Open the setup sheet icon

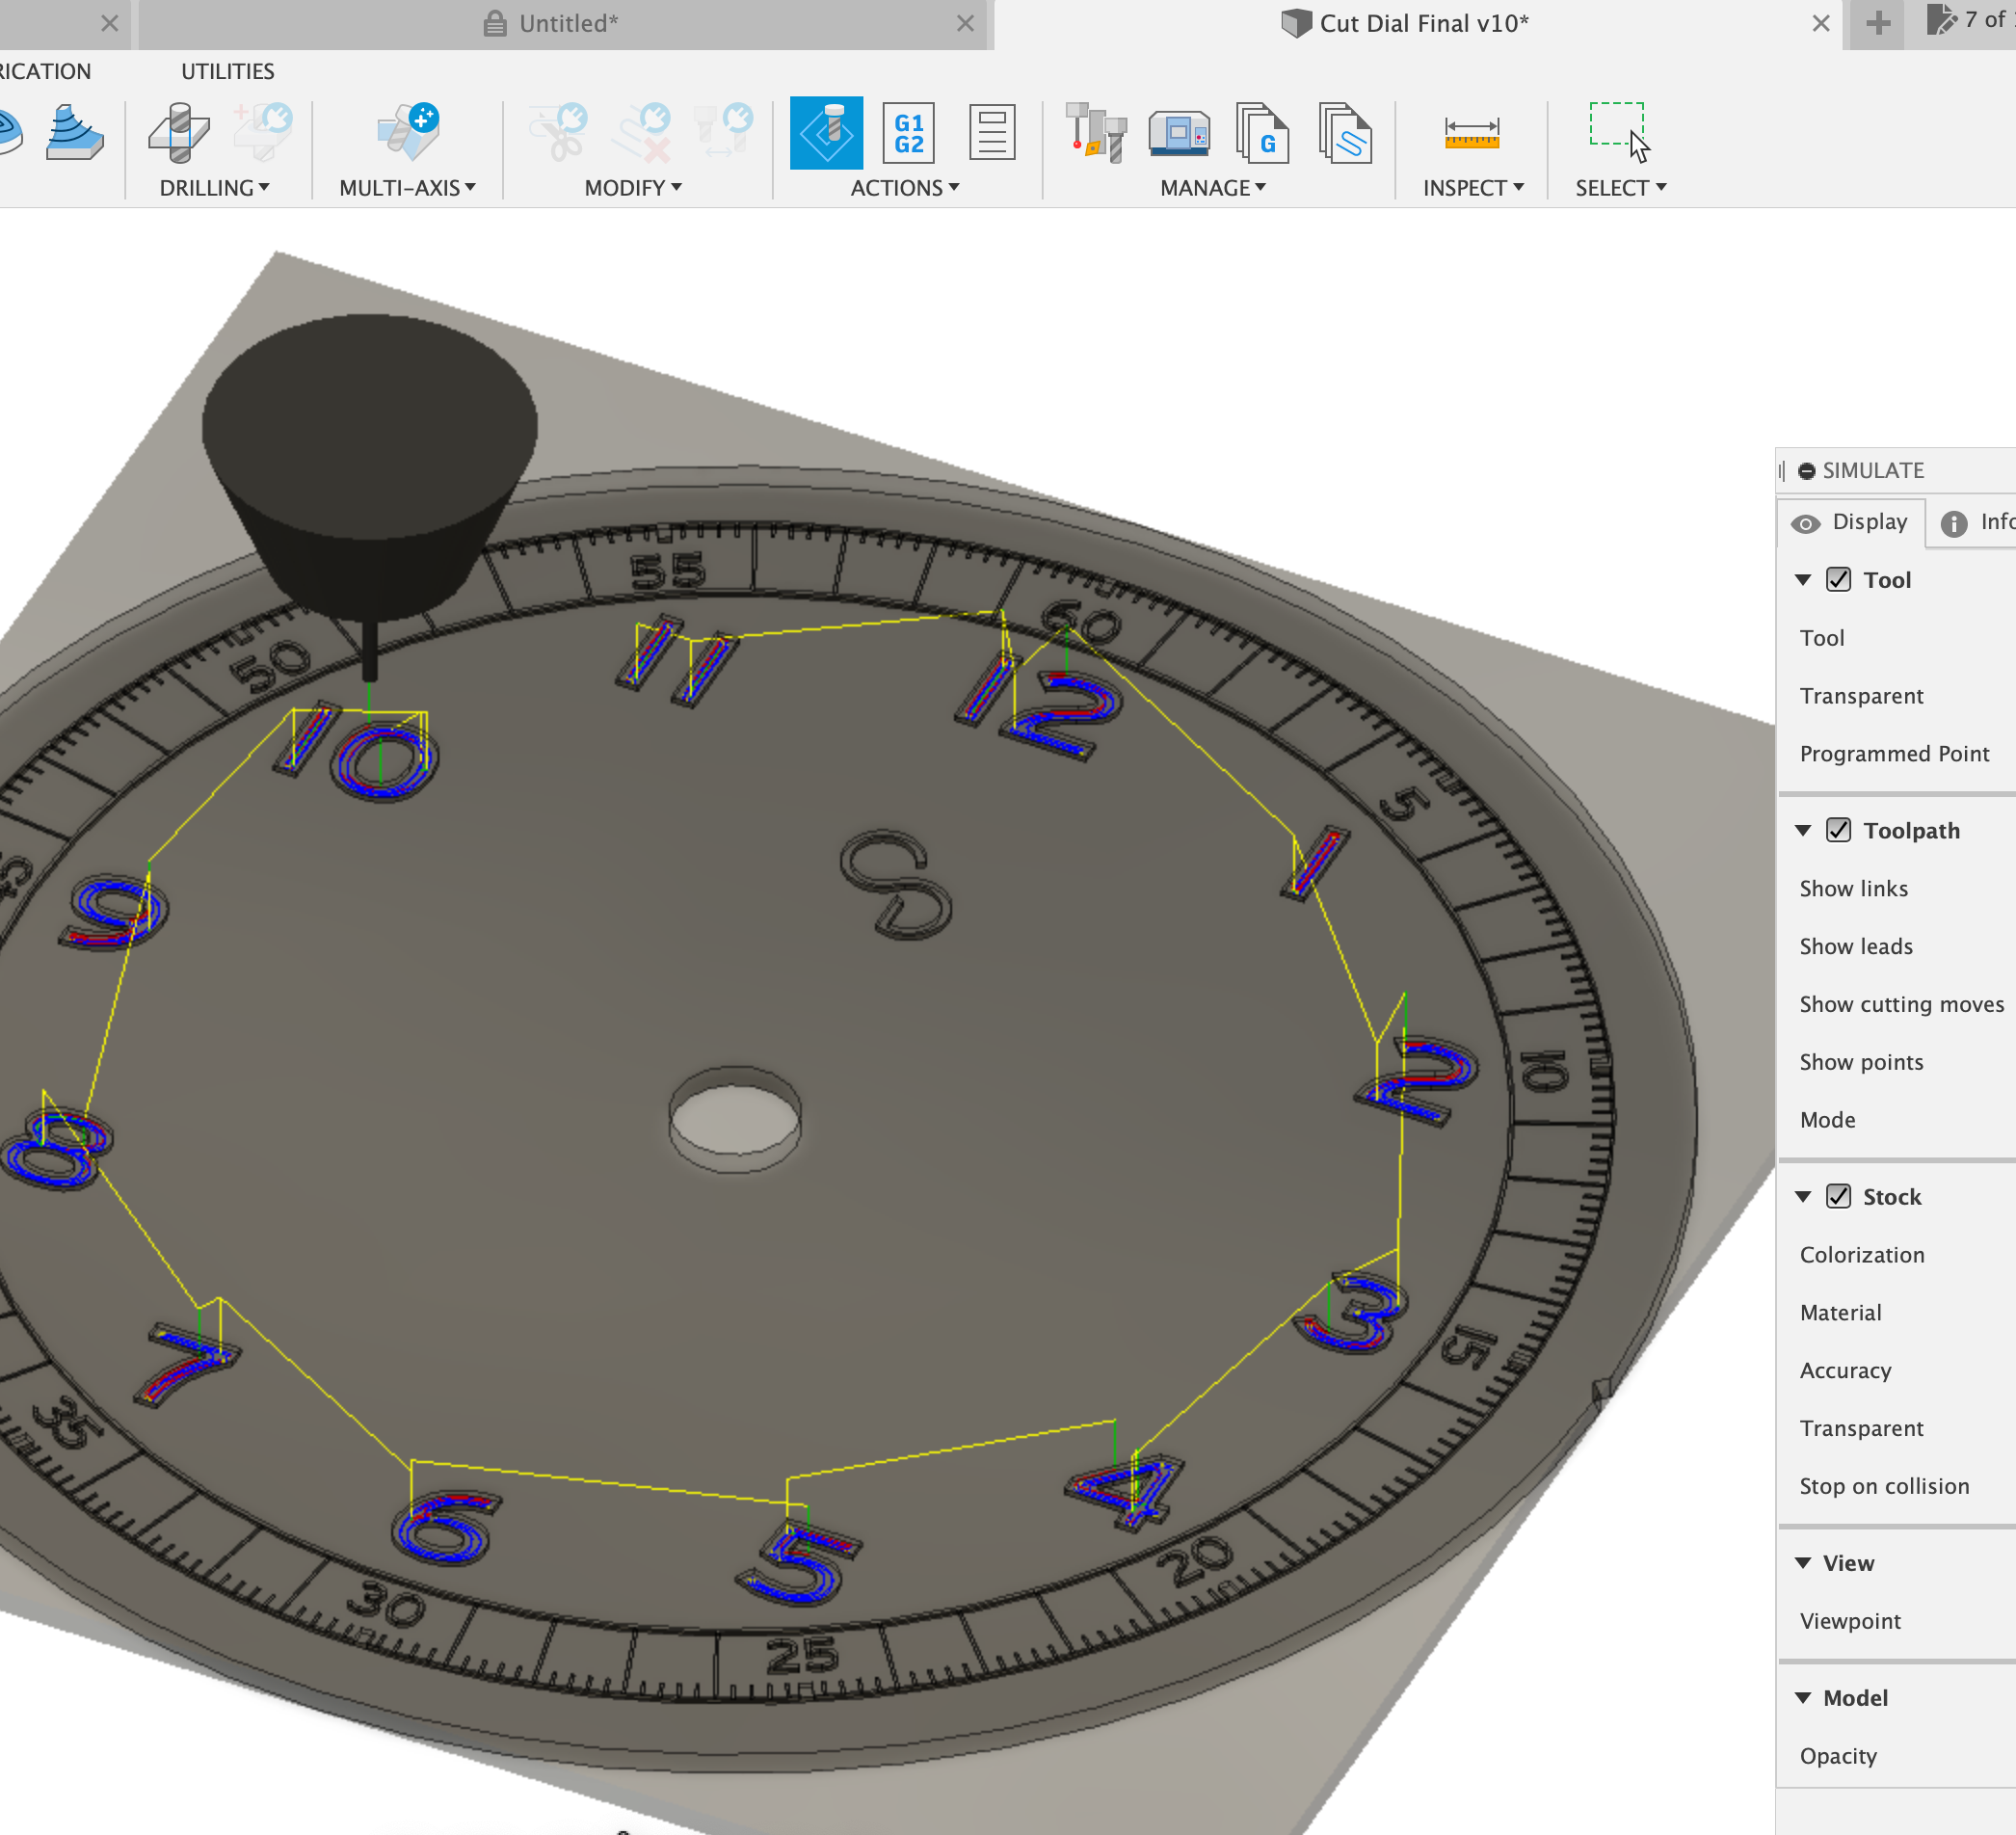(991, 133)
